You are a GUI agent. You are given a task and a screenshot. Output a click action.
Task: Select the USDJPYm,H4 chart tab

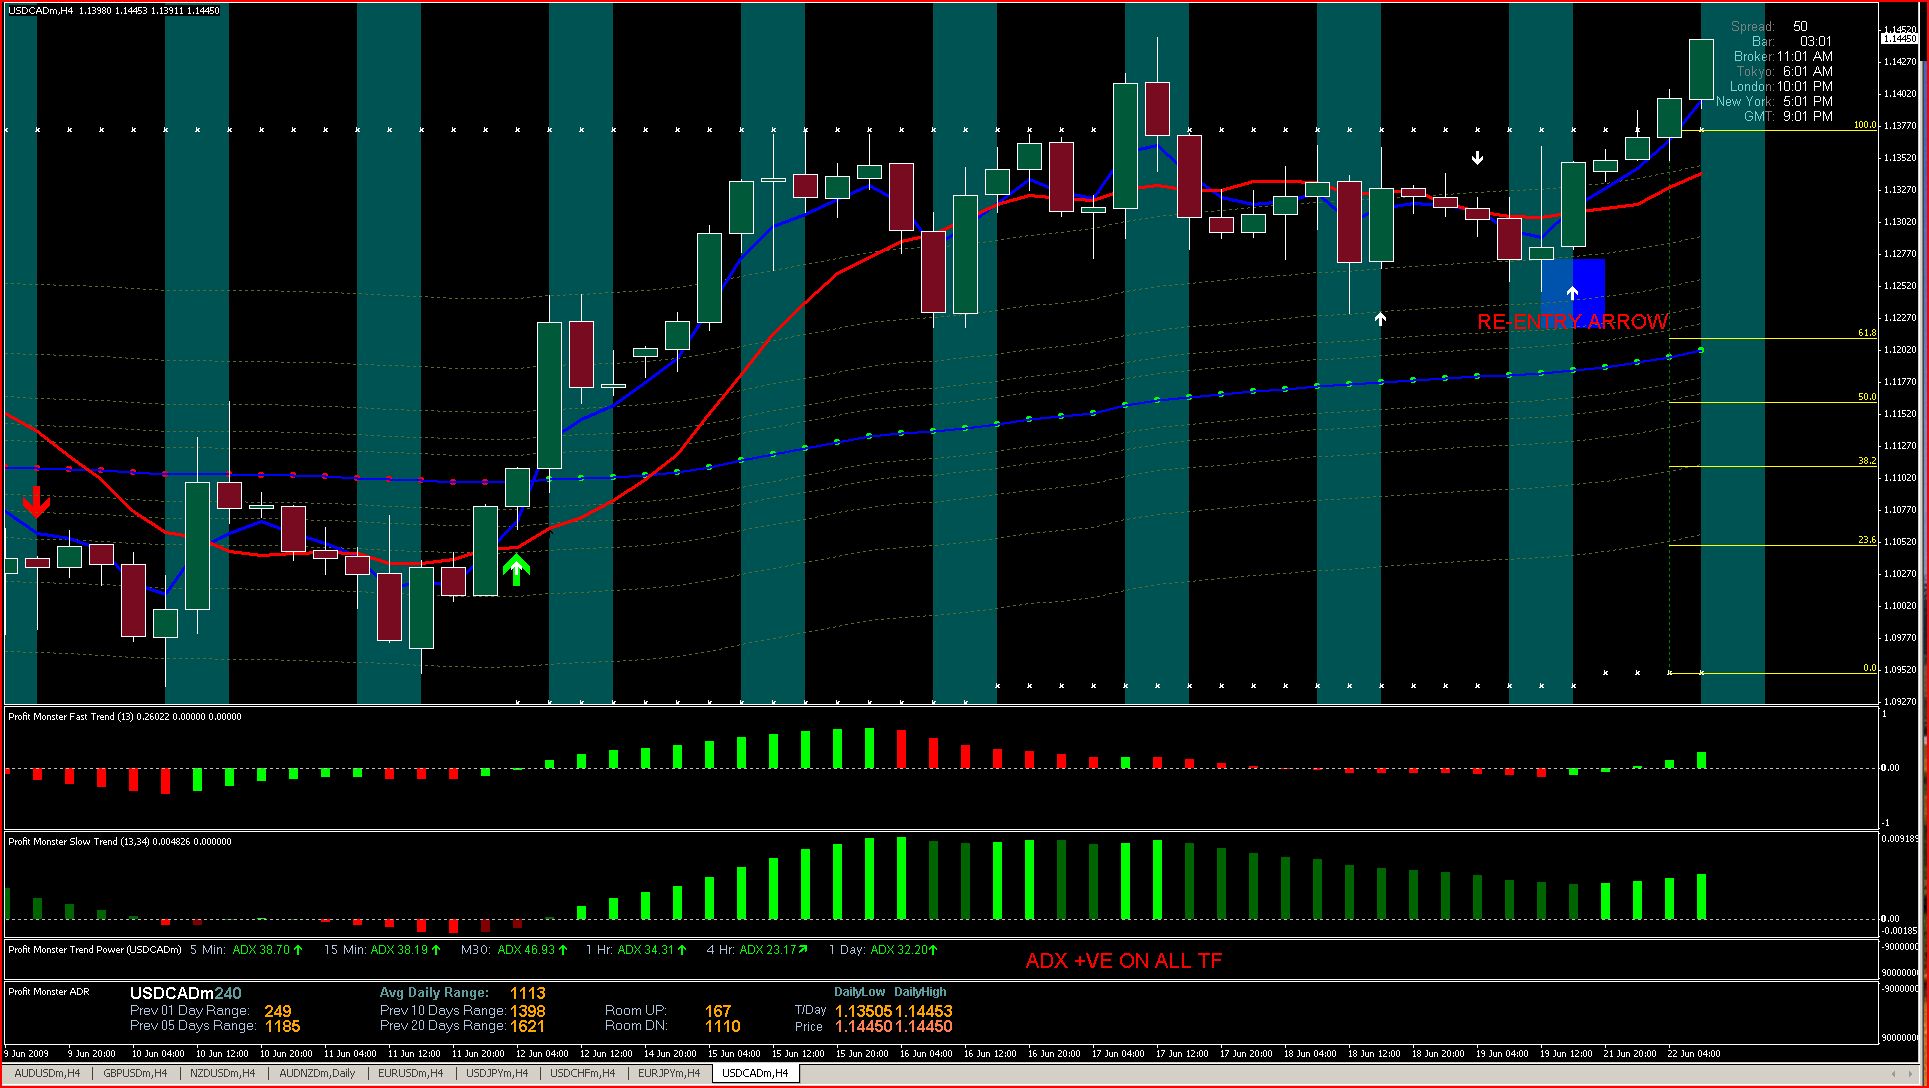(497, 1073)
